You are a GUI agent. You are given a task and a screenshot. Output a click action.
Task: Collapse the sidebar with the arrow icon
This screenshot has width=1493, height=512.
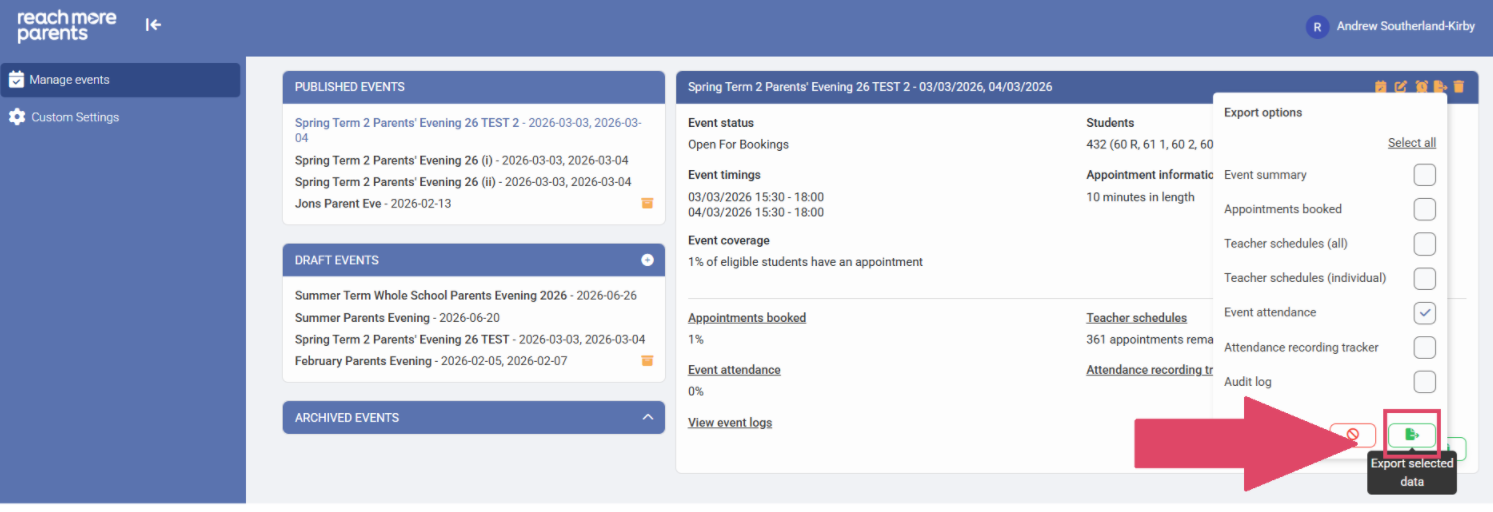[x=153, y=25]
